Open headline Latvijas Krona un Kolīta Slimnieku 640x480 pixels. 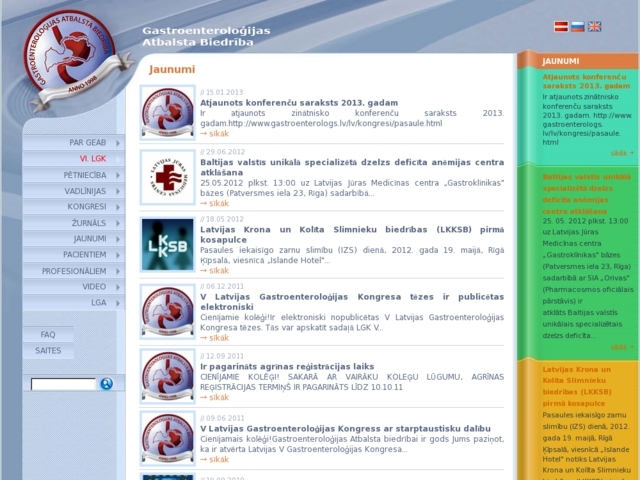click(x=352, y=235)
